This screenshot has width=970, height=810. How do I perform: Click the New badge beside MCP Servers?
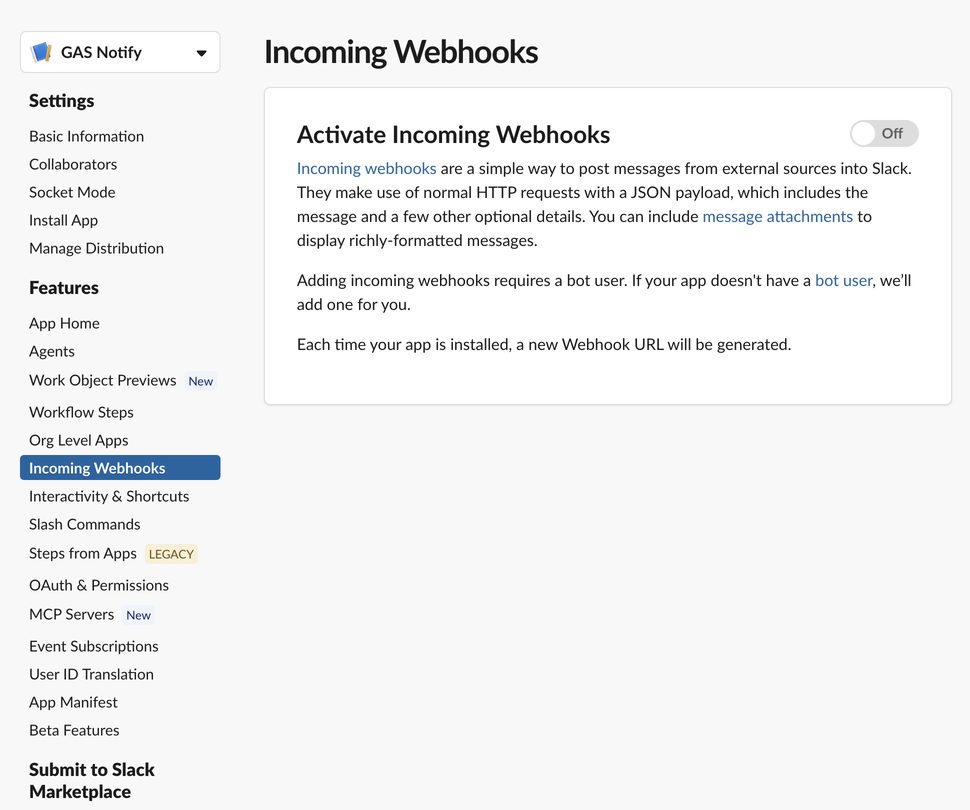coord(139,615)
